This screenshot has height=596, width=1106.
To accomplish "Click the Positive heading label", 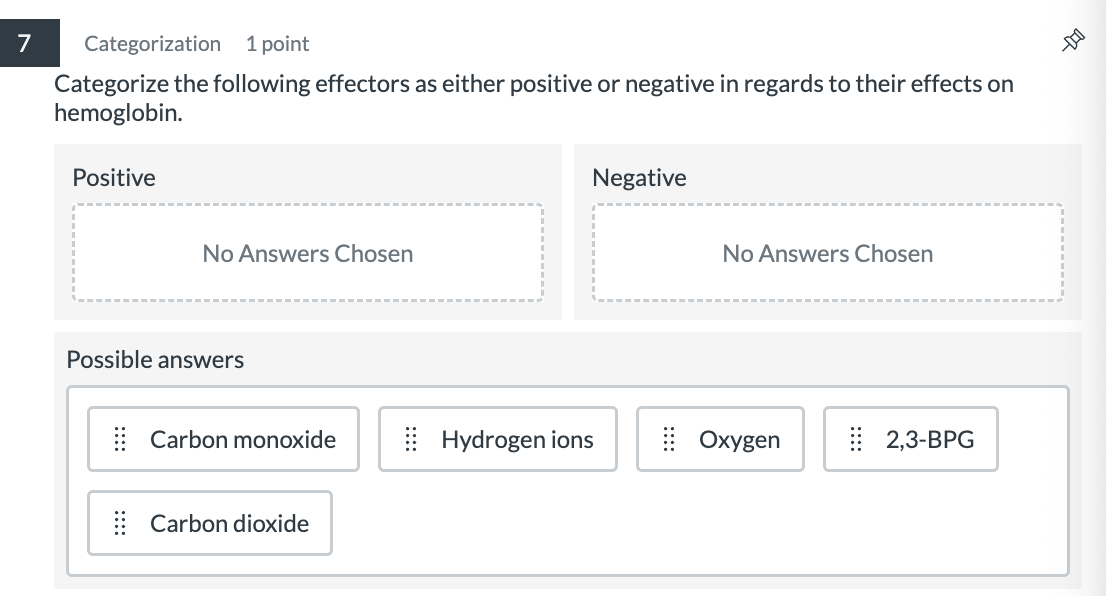I will tap(113, 177).
